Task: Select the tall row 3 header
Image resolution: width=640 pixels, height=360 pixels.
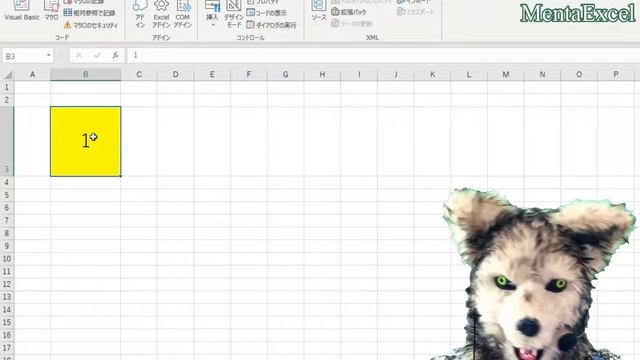Action: [x=7, y=141]
